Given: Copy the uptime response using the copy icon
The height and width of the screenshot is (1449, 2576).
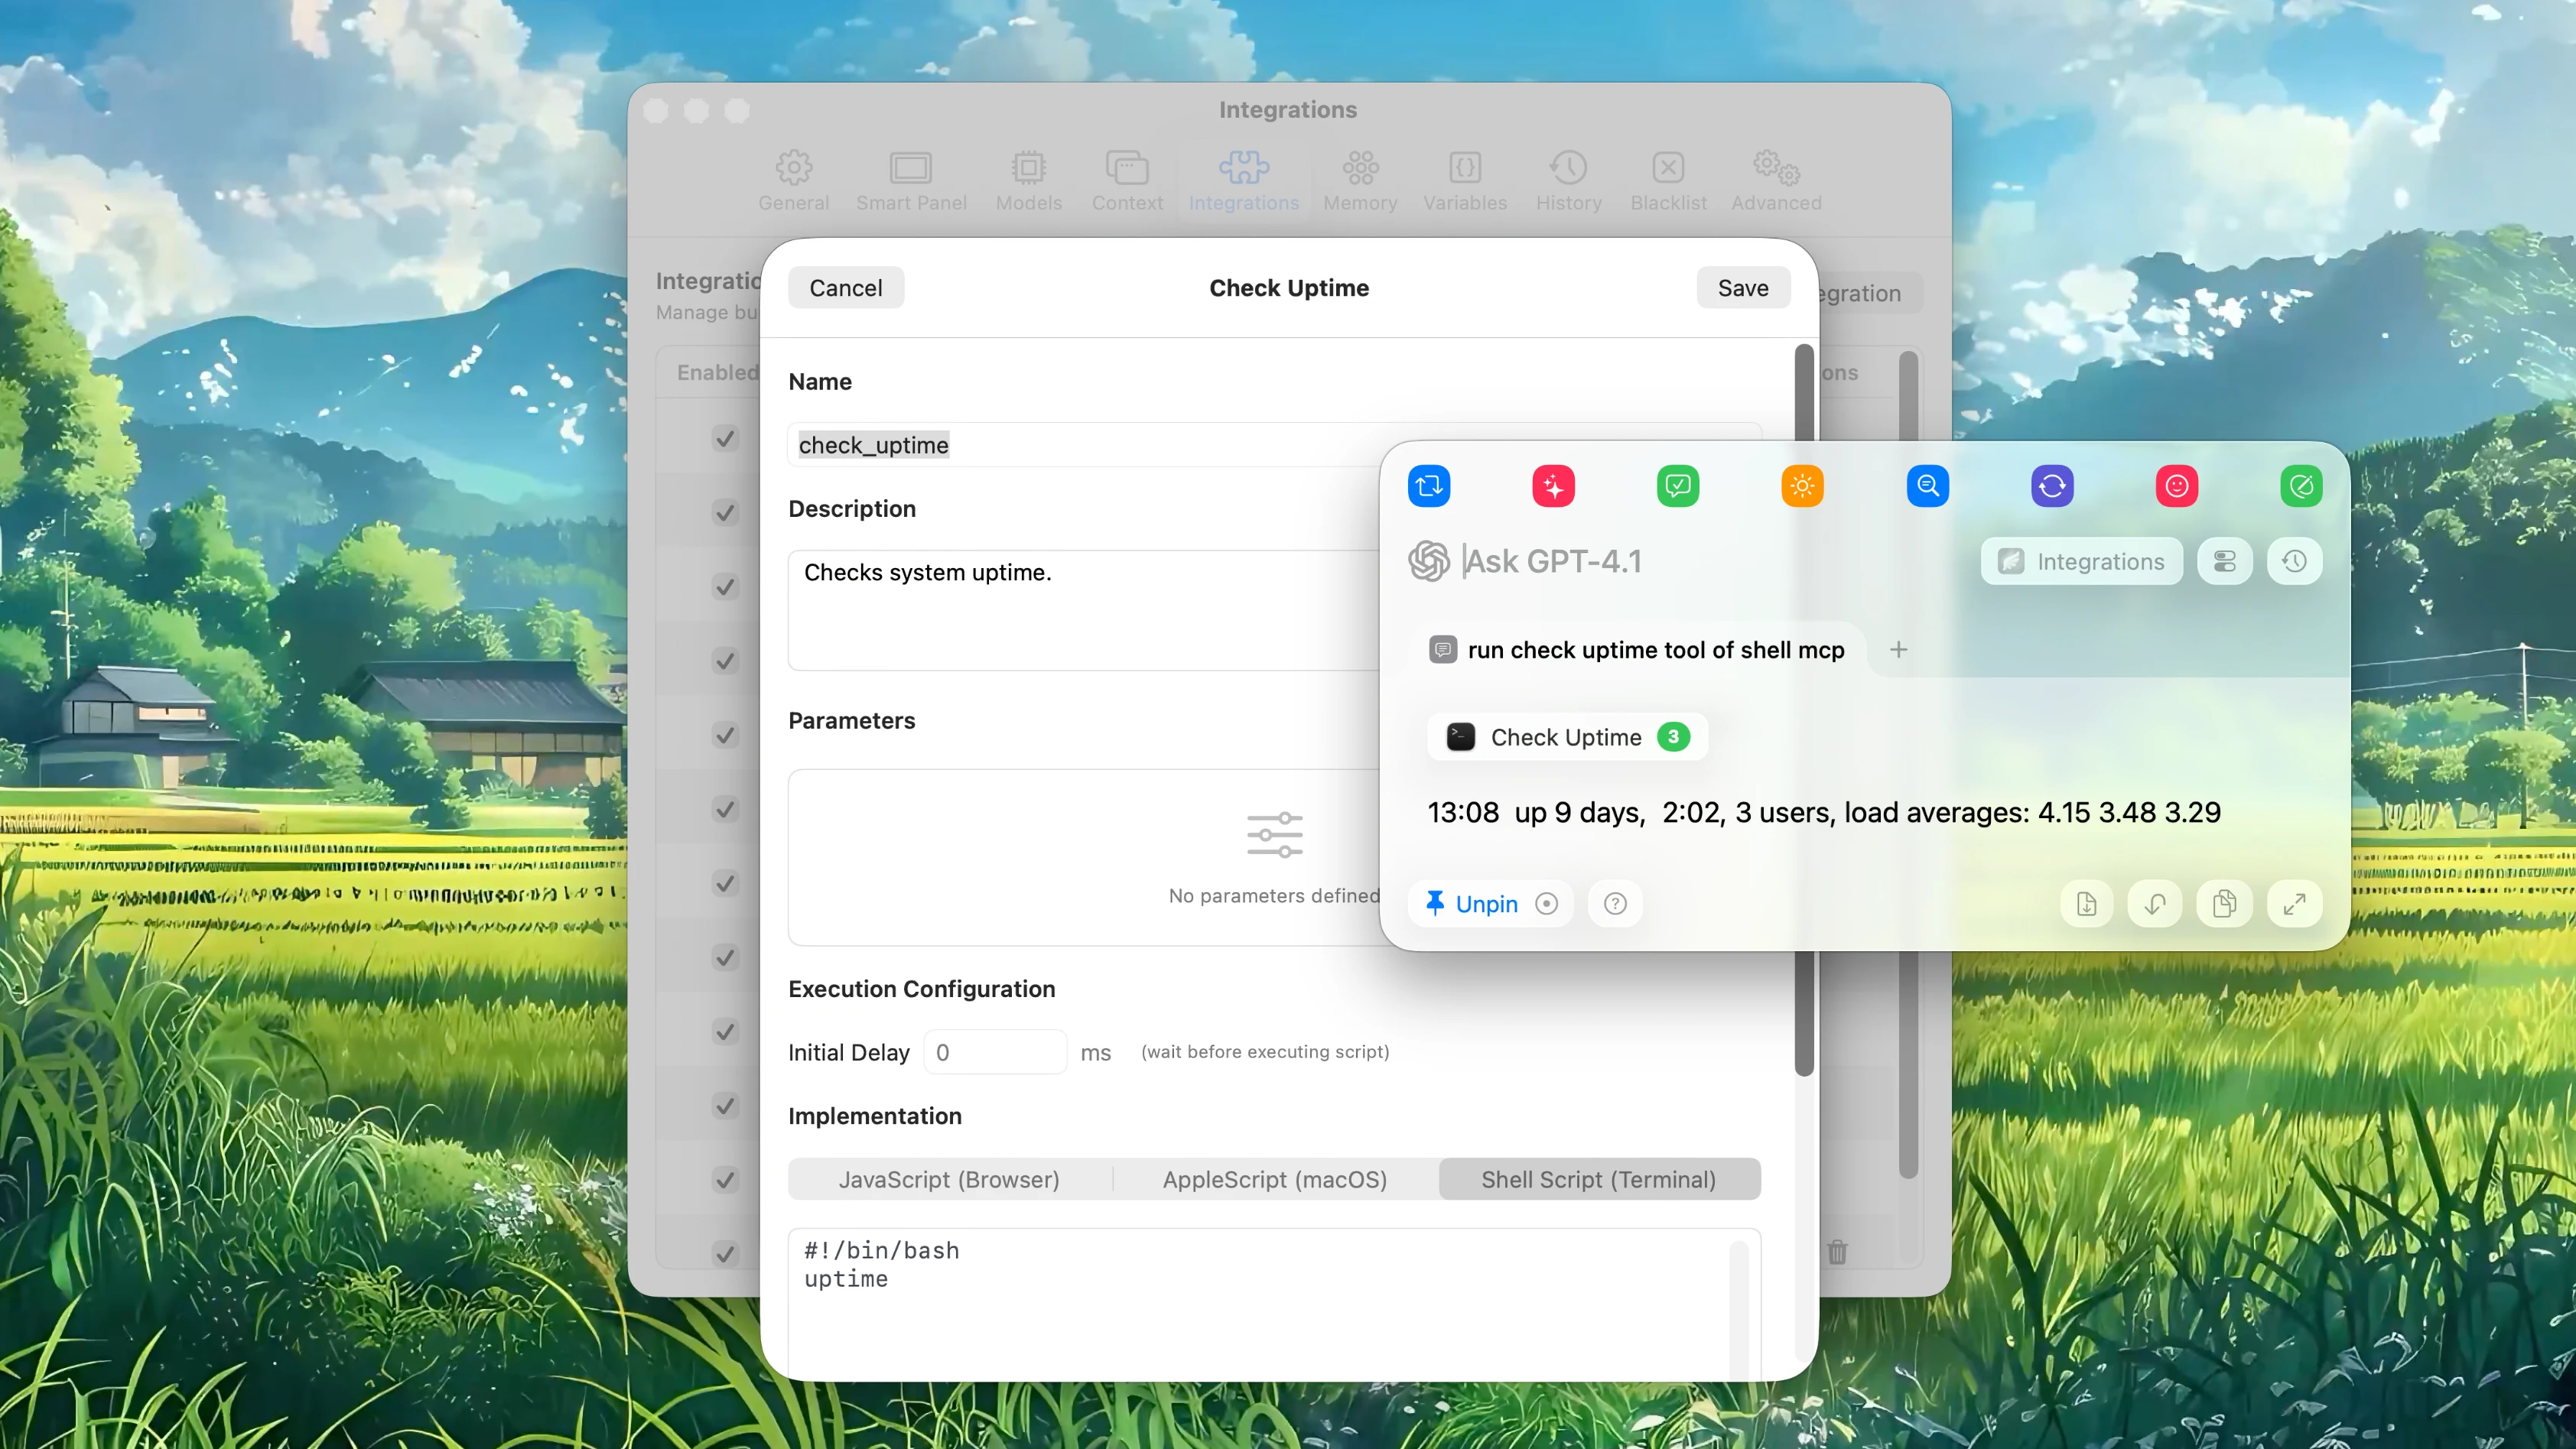Looking at the screenshot, I should click(x=2224, y=903).
